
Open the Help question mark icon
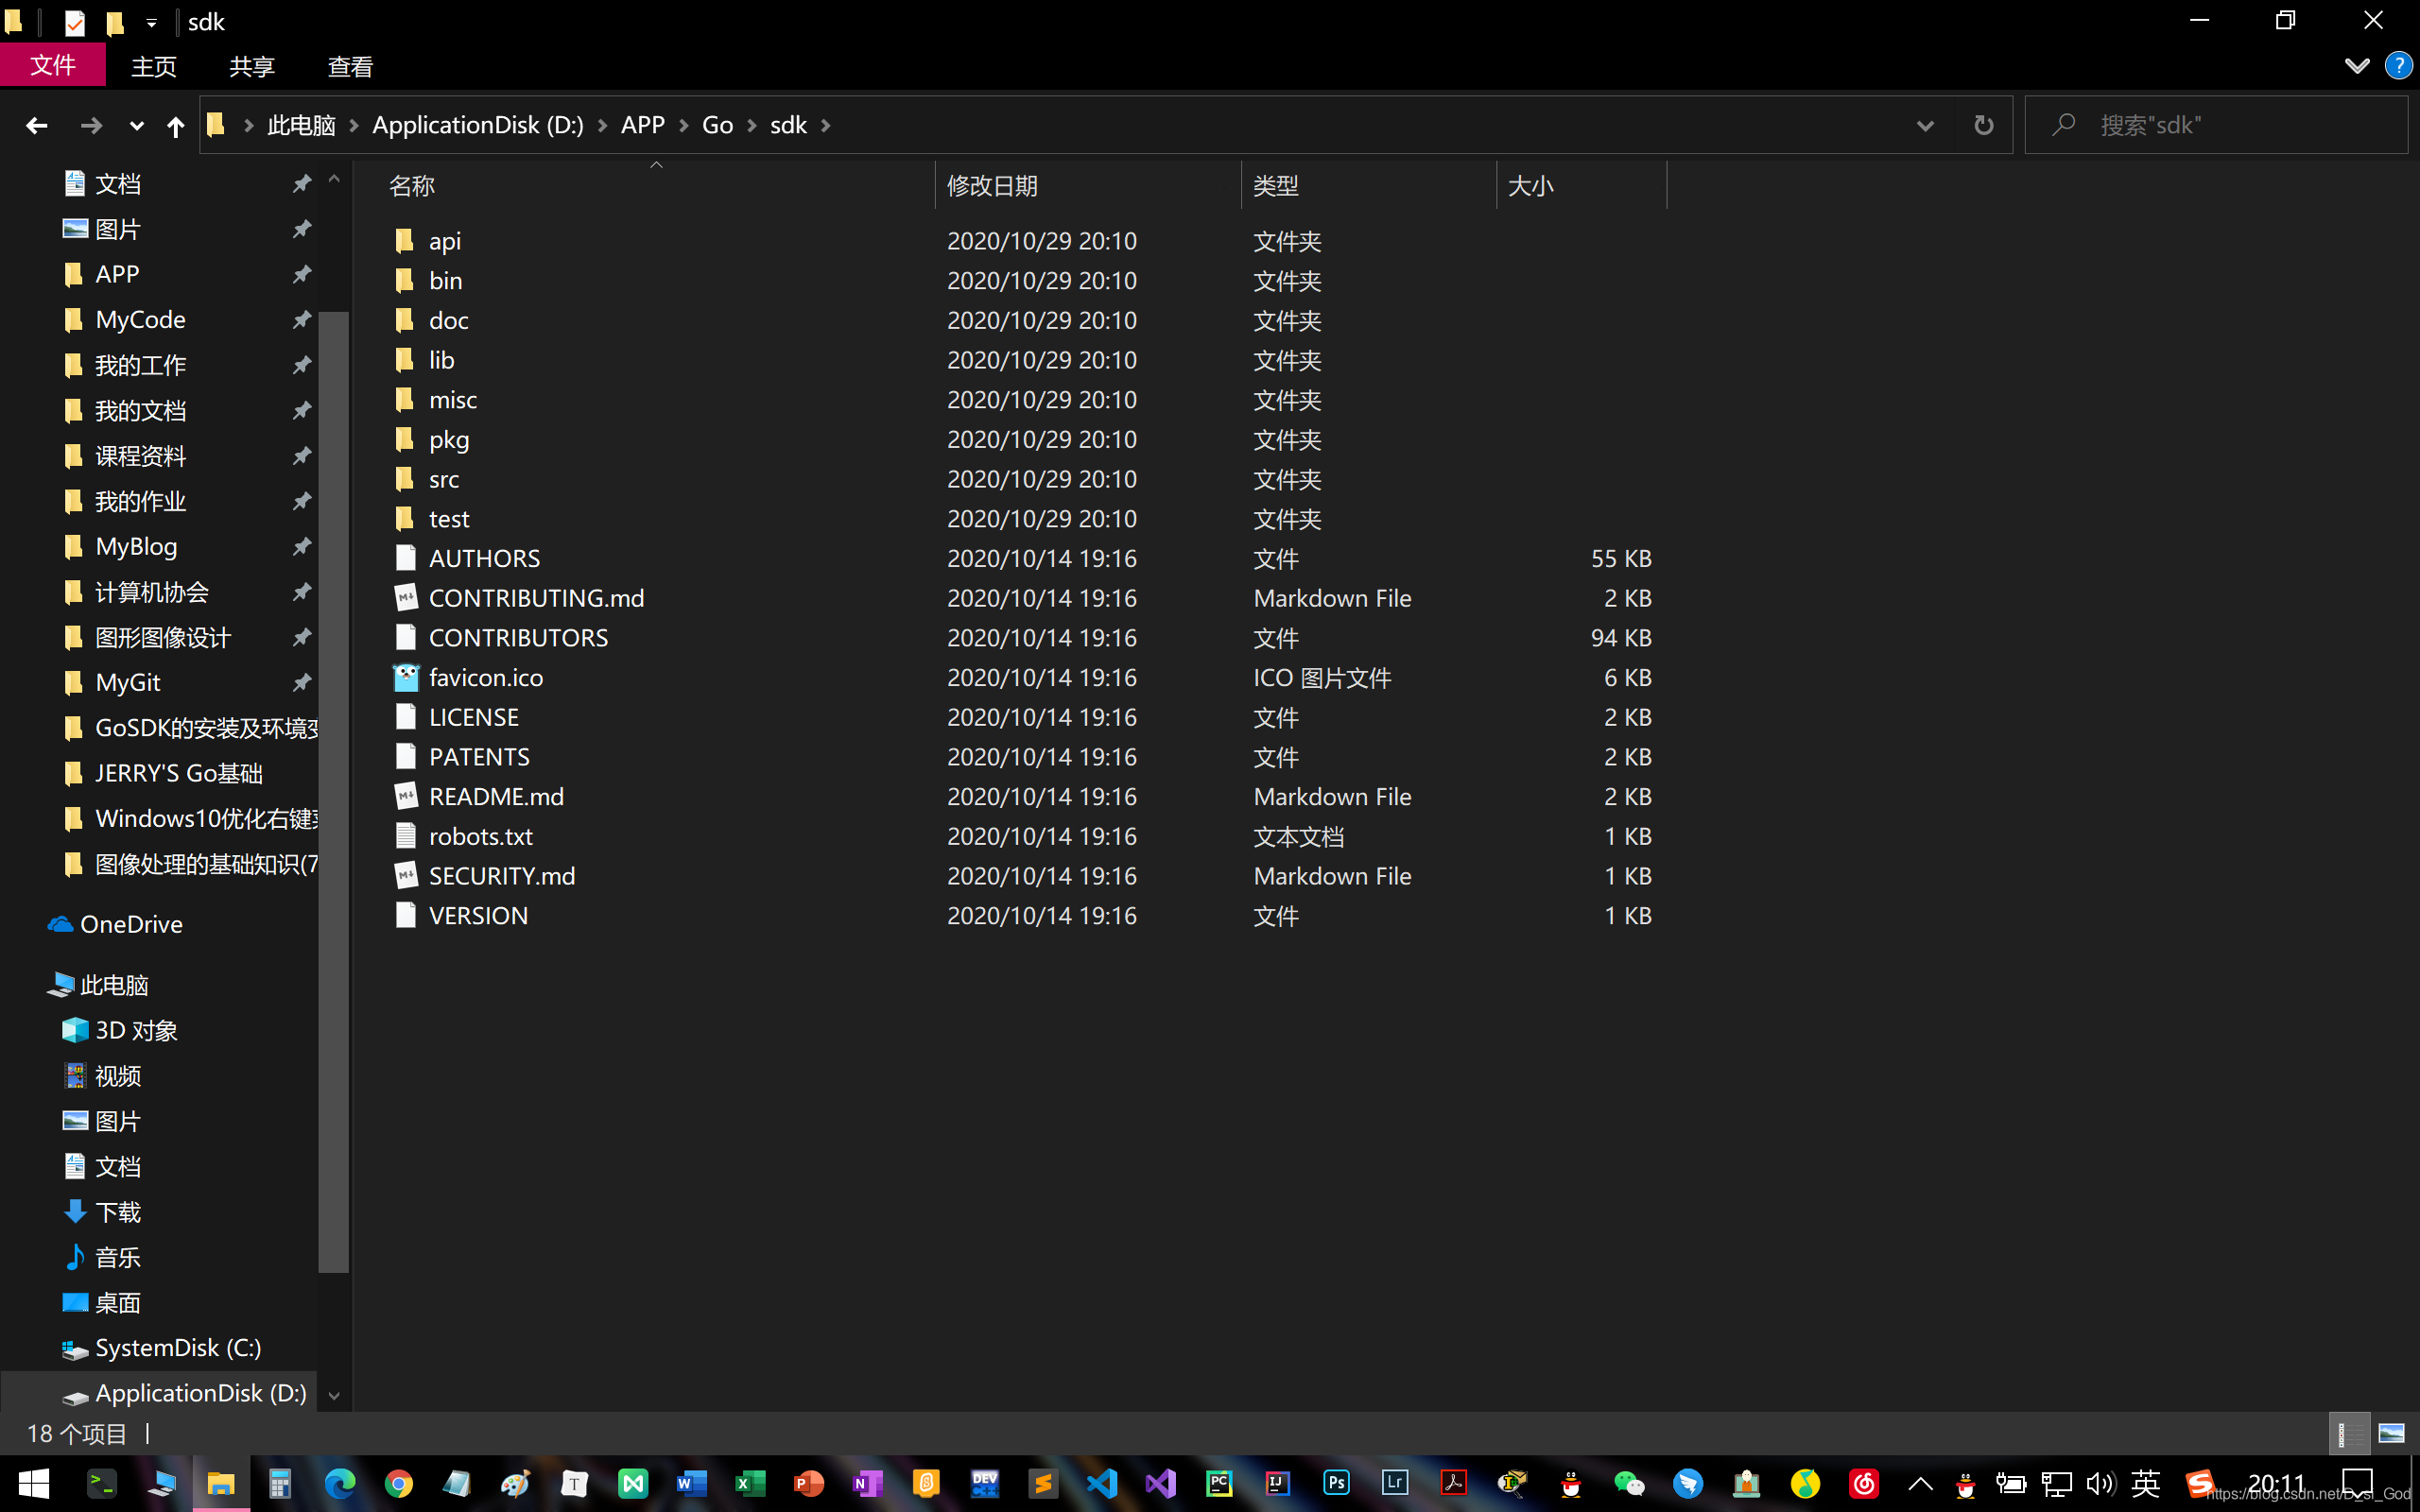tap(2398, 66)
